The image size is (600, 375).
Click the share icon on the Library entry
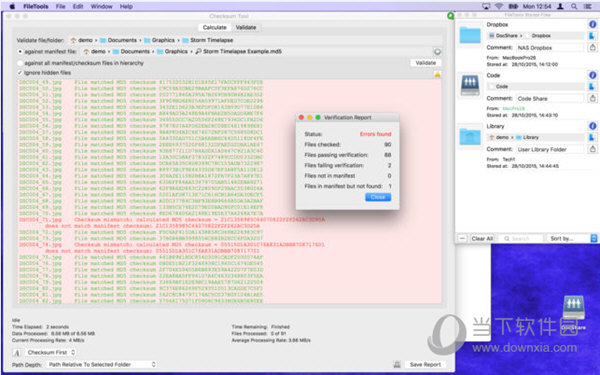coord(592,149)
